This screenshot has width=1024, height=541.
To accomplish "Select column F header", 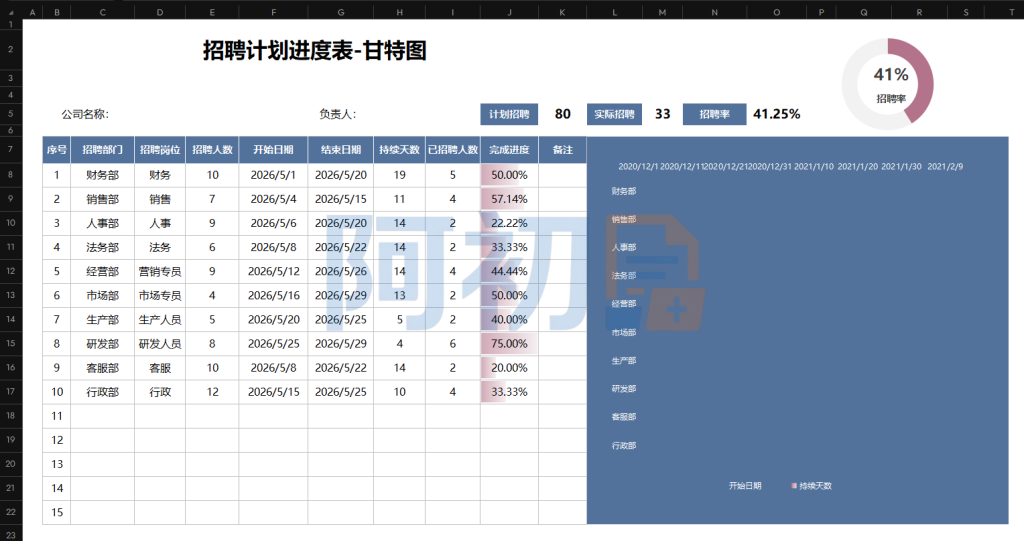I will pyautogui.click(x=274, y=12).
